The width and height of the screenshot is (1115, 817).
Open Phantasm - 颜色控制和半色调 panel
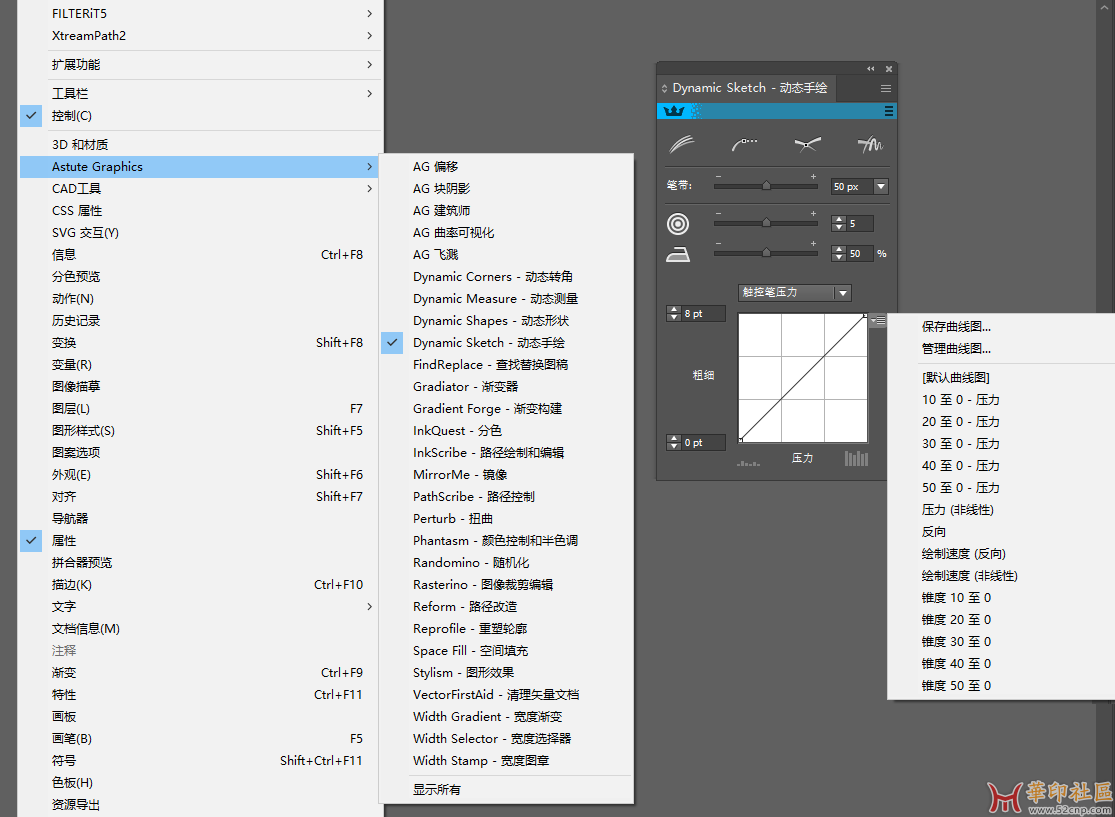(x=506, y=540)
